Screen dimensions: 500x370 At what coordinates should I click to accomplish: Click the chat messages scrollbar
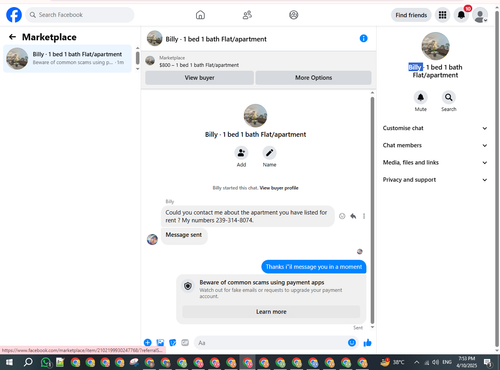372,210
